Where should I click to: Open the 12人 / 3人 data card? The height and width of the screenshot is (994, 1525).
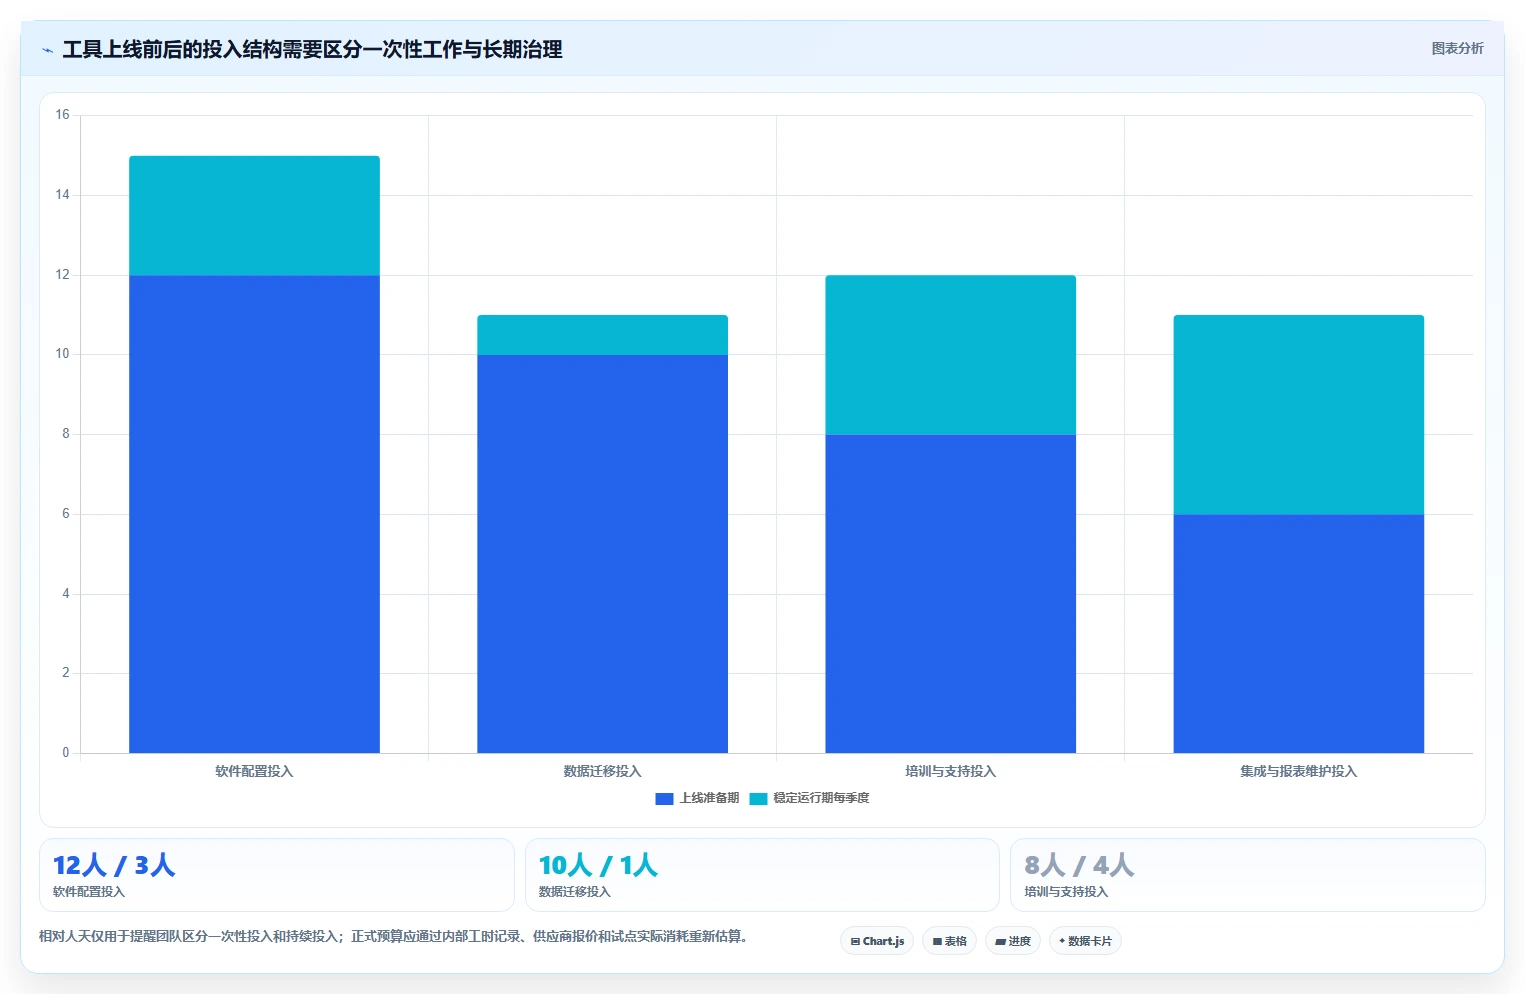(277, 875)
